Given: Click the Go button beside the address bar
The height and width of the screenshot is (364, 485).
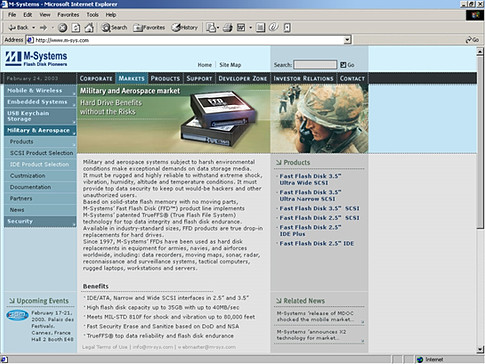Looking at the screenshot, I should [472, 40].
